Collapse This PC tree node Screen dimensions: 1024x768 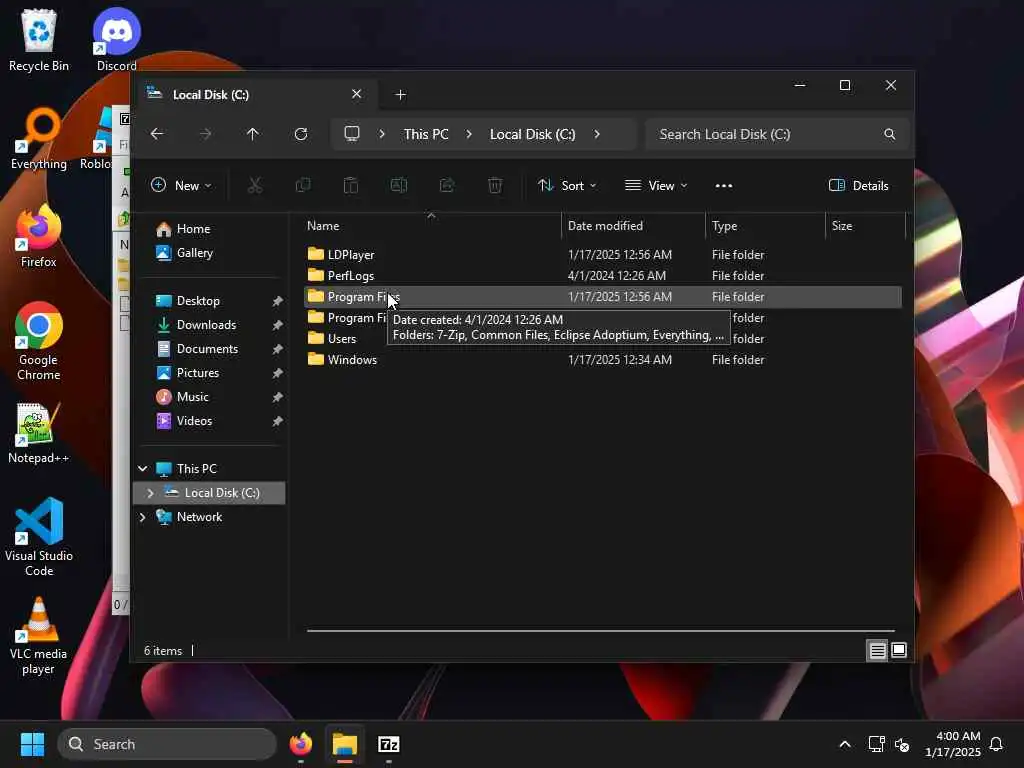click(x=142, y=469)
